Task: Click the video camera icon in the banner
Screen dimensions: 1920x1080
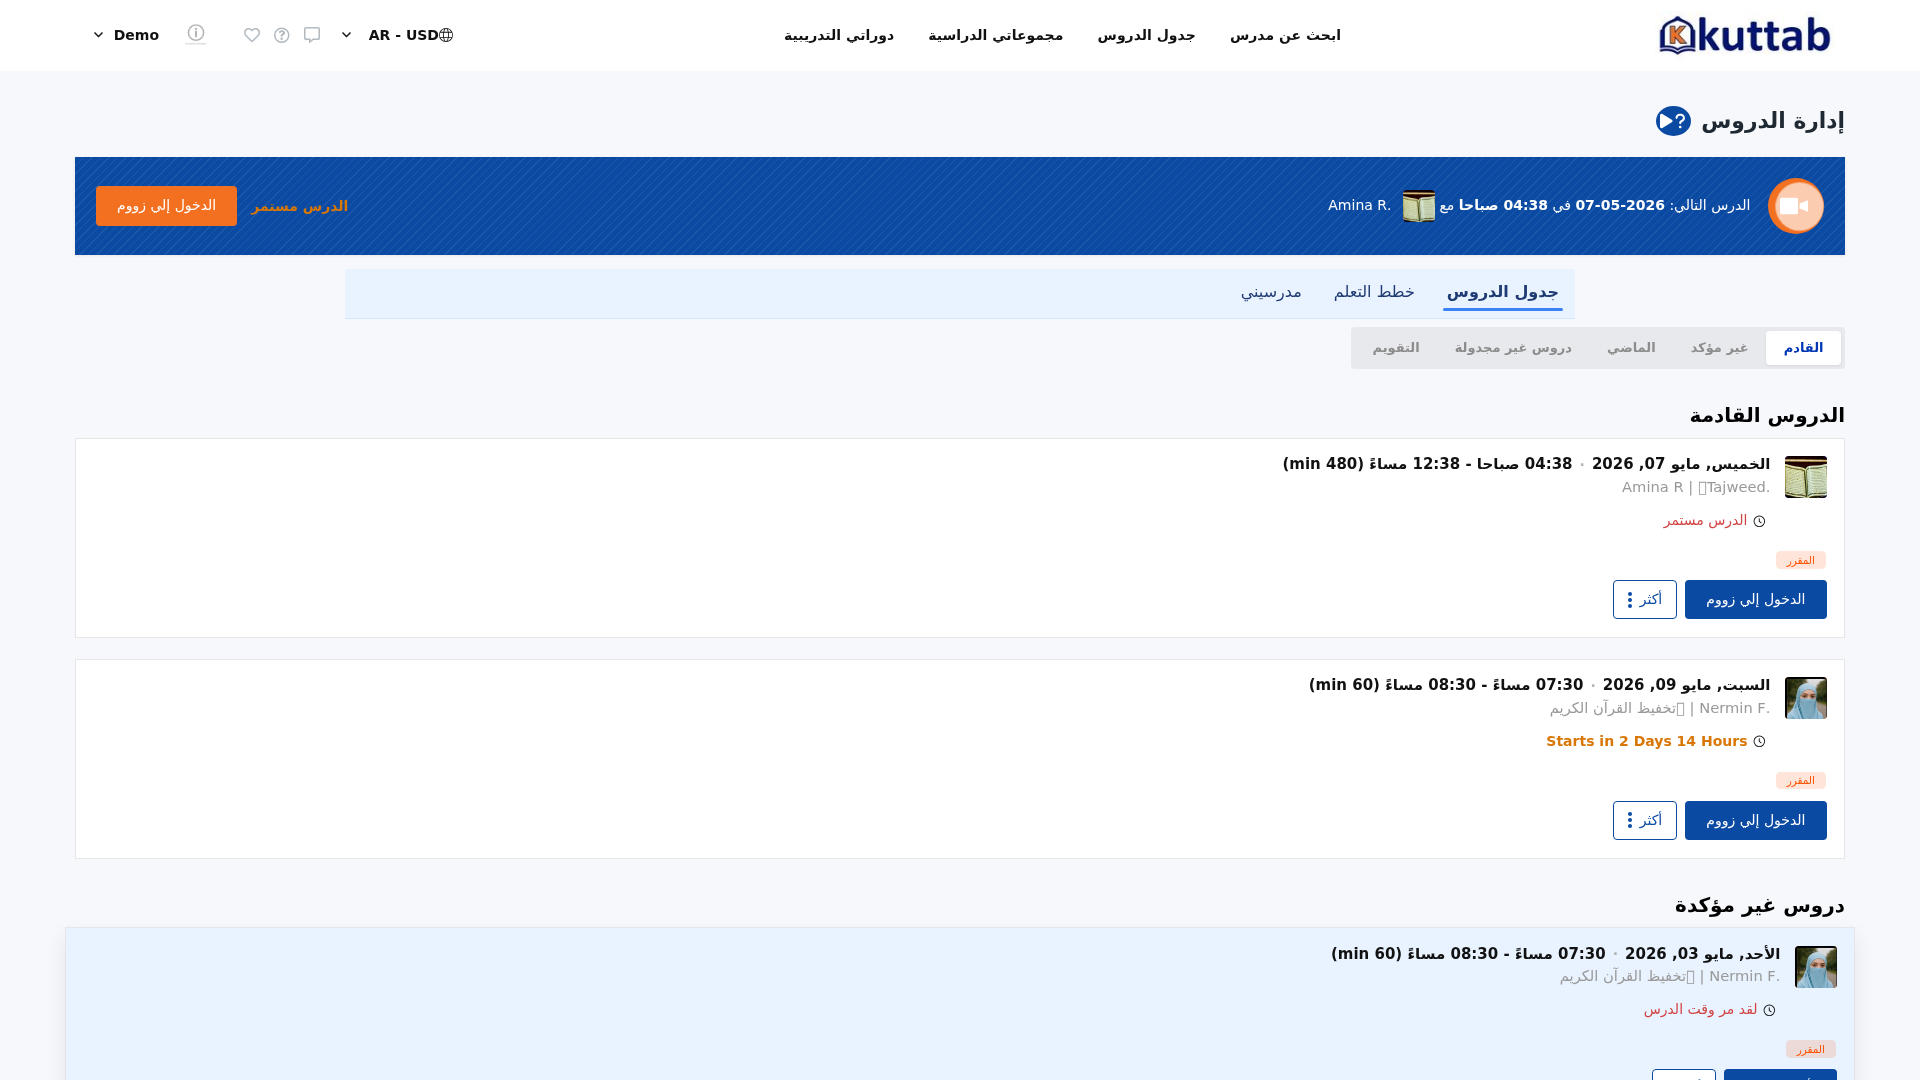Action: [1795, 206]
